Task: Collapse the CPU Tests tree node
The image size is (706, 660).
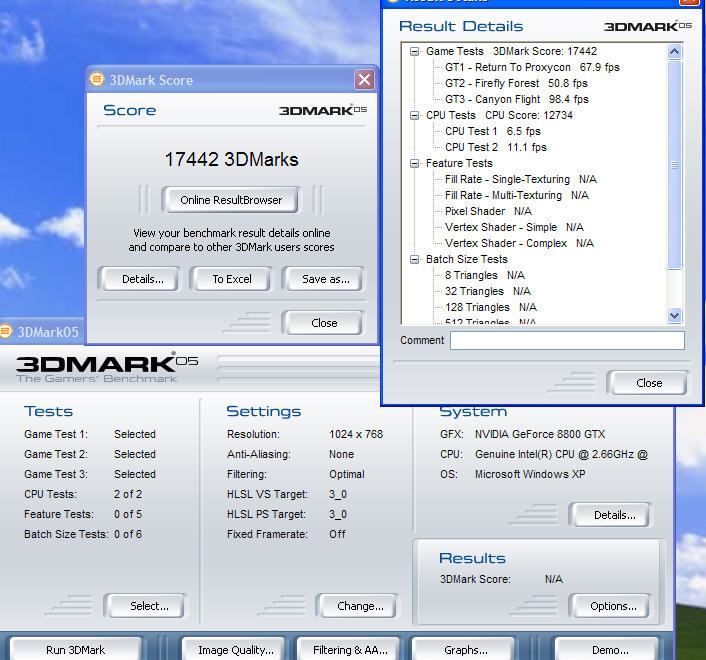Action: tap(414, 115)
